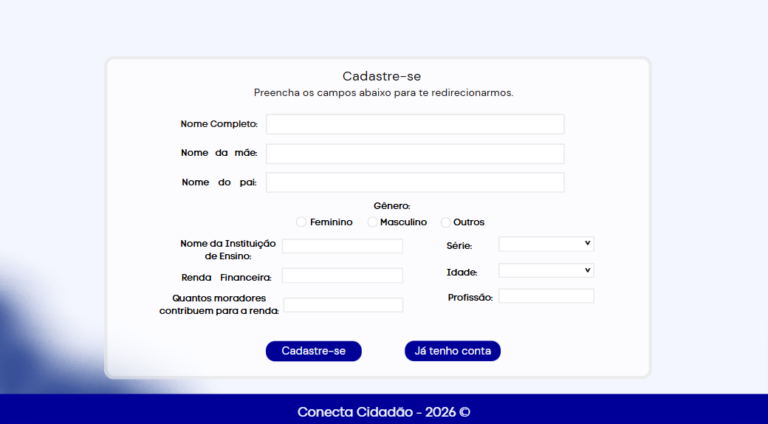Click the Nome do pai input box
Viewport: 768px width, 424px height.
click(x=415, y=183)
